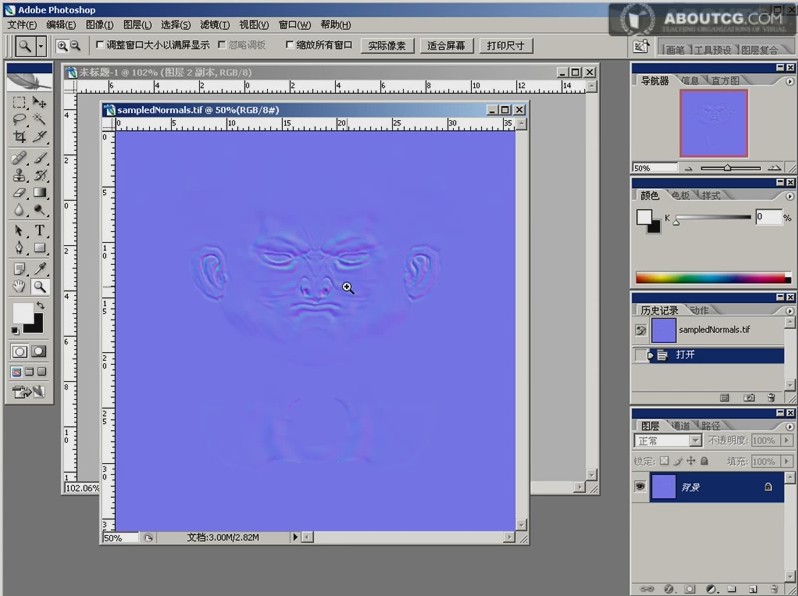The height and width of the screenshot is (596, 798).
Task: Select the Type tool
Action: point(40,231)
